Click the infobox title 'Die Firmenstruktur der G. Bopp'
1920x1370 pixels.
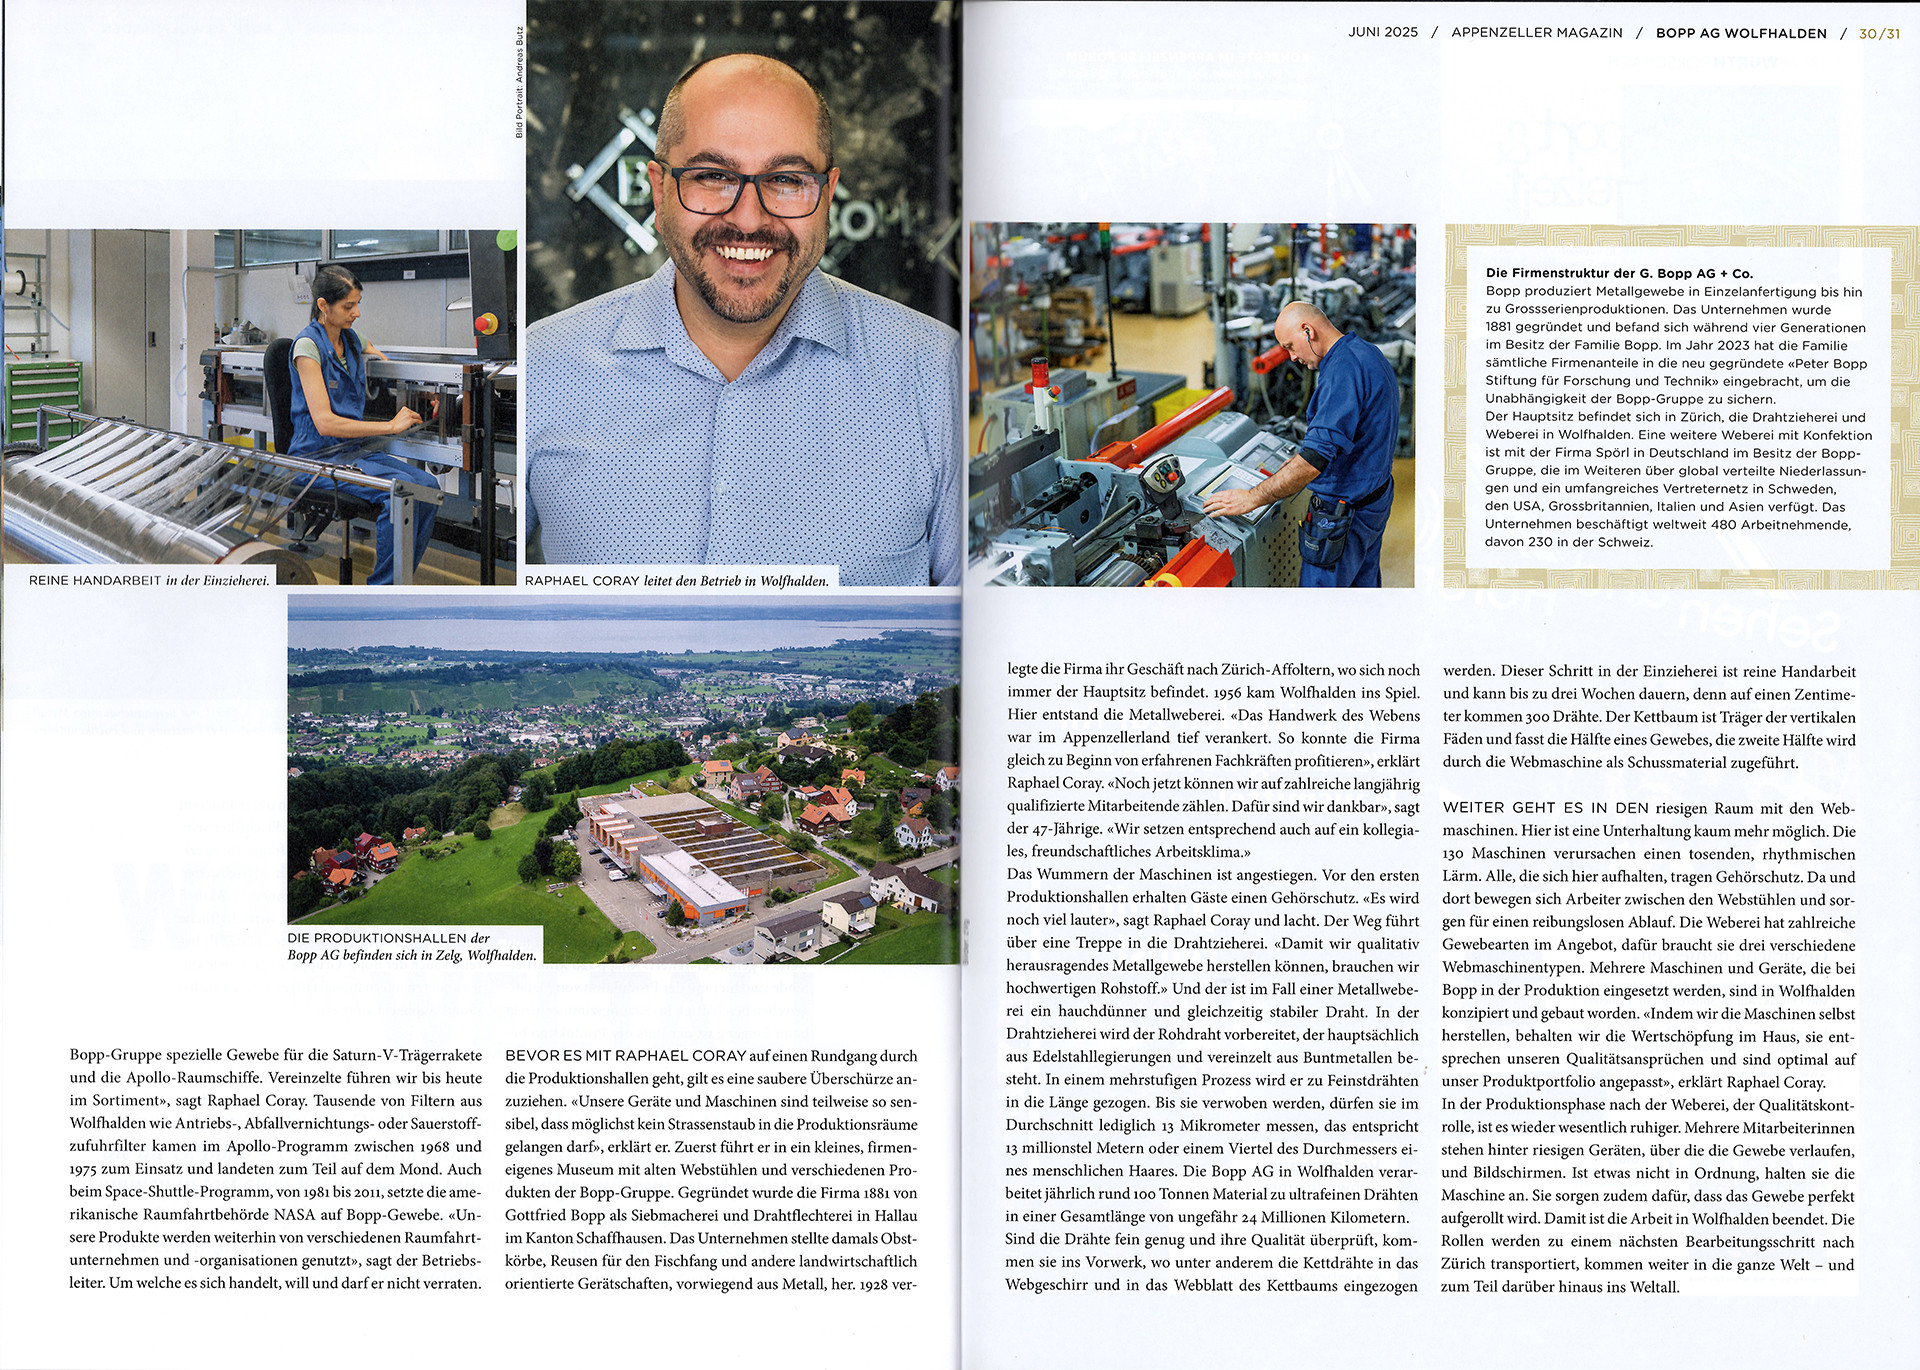click(x=1618, y=273)
